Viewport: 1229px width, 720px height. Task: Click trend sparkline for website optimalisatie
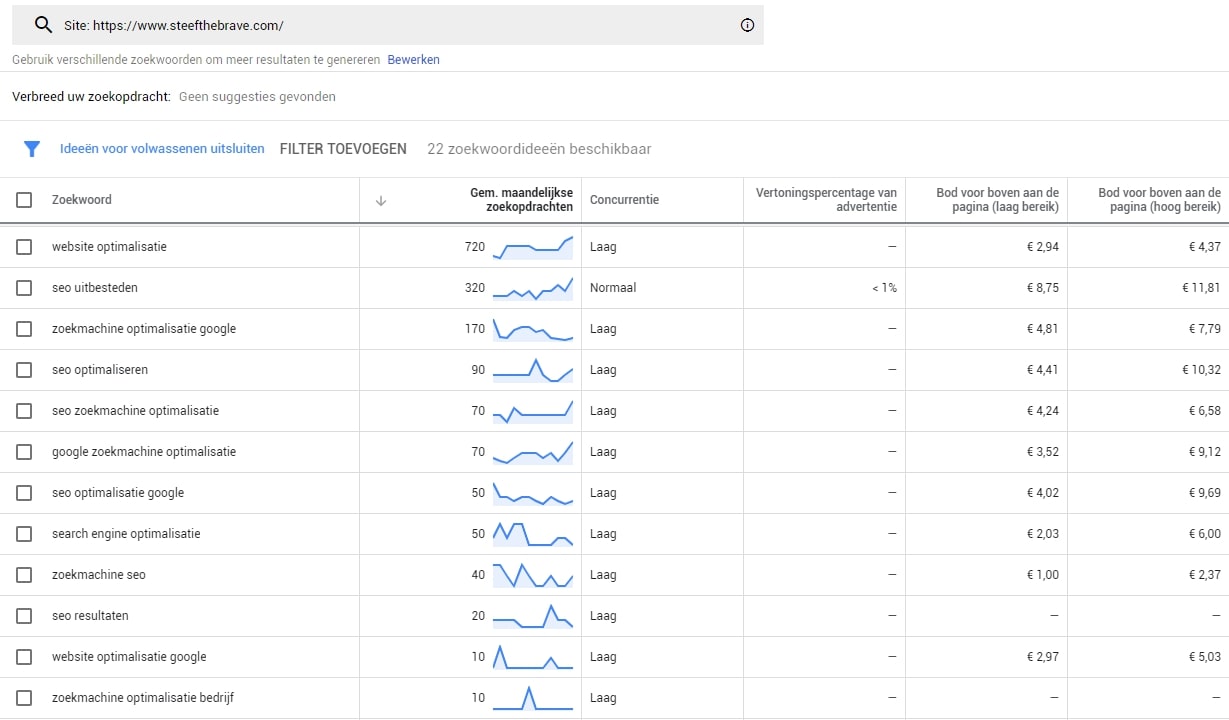(x=533, y=247)
